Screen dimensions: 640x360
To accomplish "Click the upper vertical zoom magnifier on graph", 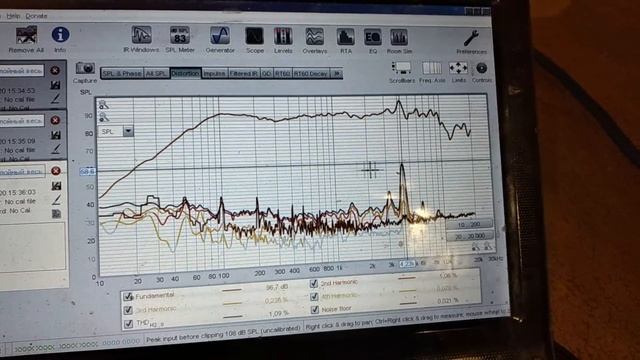I will point(104,105).
